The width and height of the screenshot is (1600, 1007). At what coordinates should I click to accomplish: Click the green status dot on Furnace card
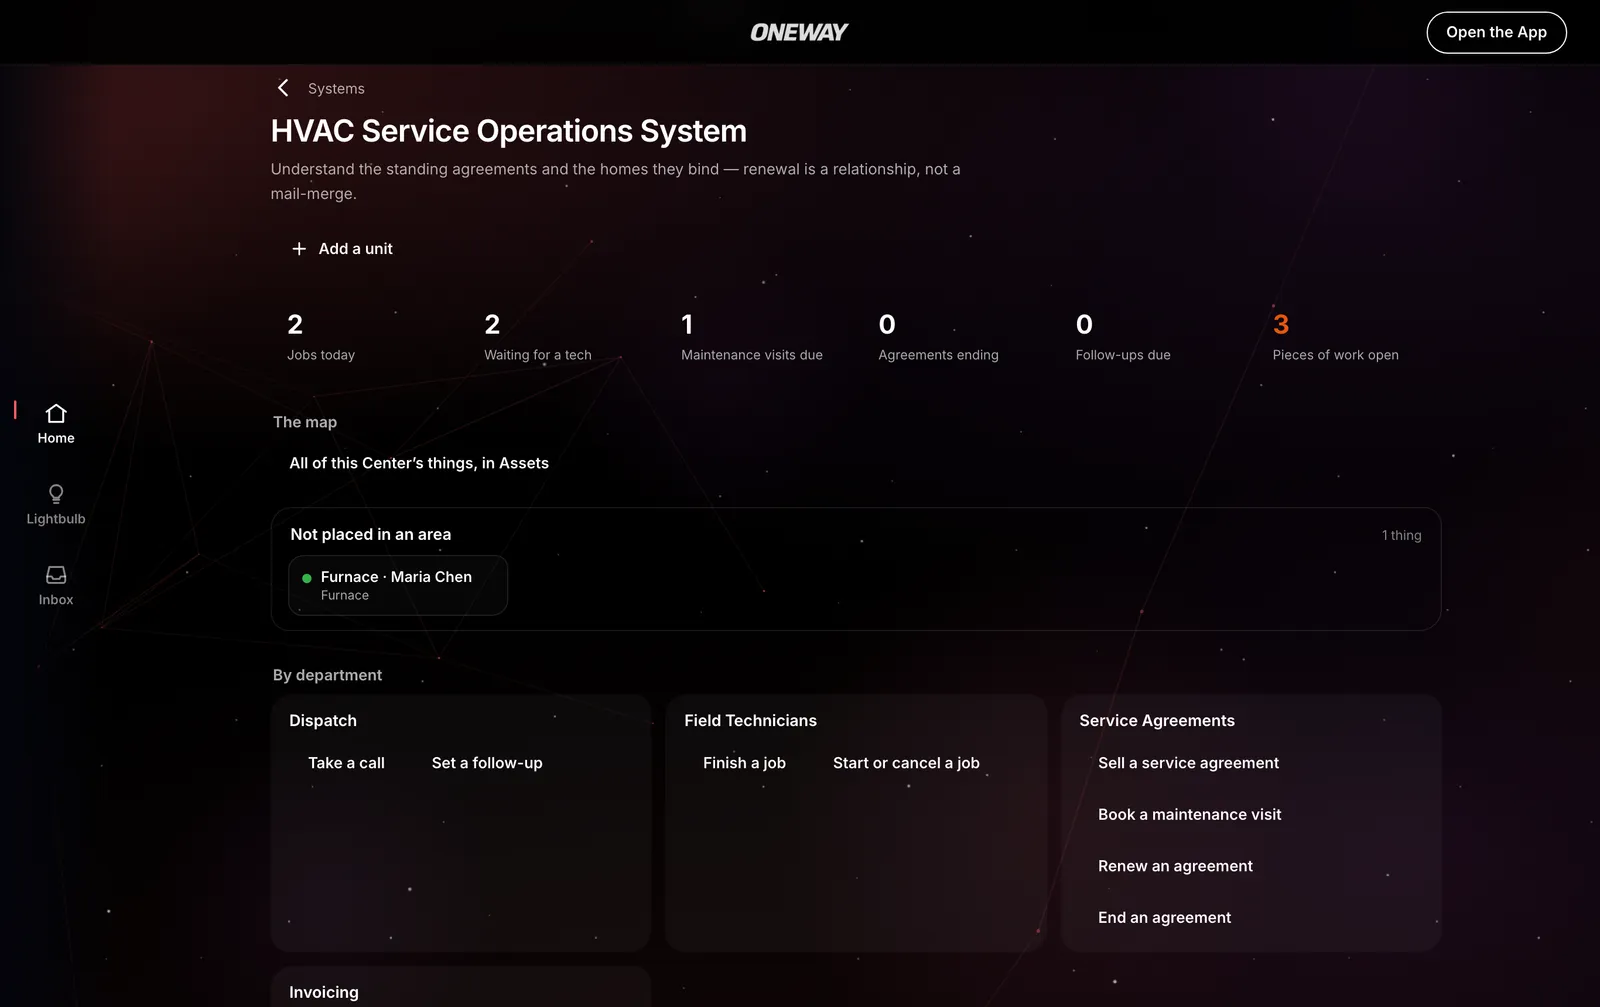coord(307,578)
